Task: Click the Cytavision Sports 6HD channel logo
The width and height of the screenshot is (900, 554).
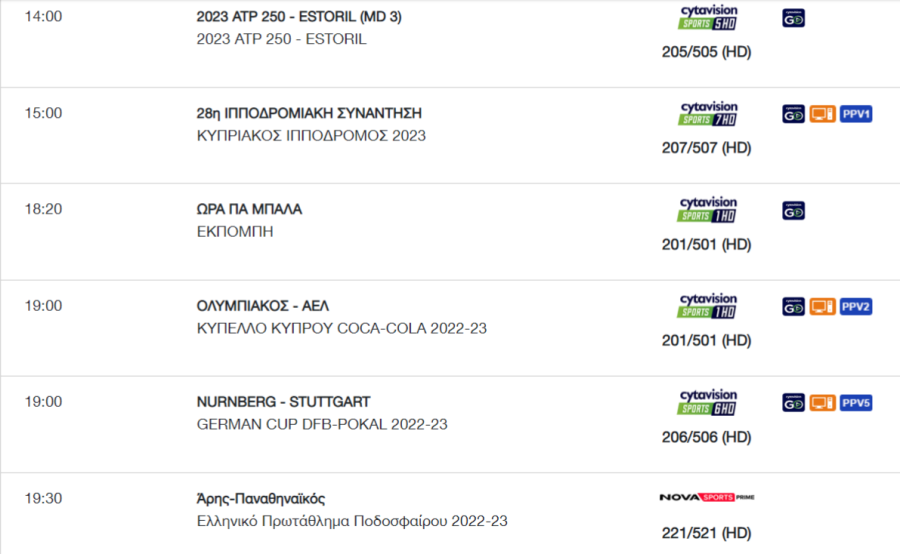Action: pos(708,402)
